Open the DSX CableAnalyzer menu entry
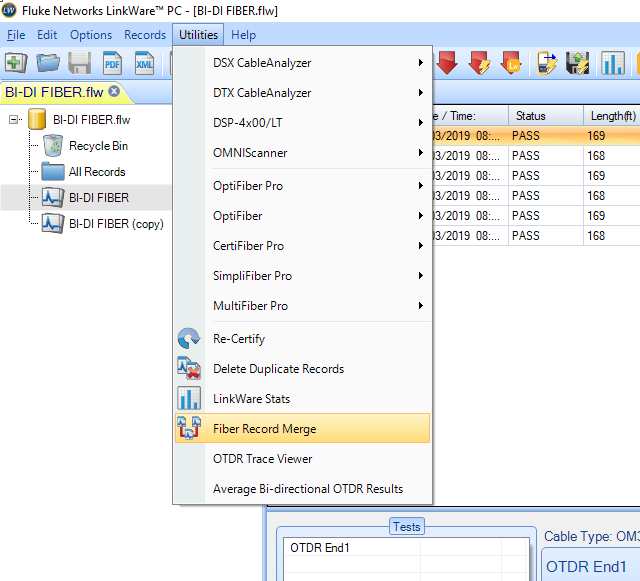Image resolution: width=640 pixels, height=581 pixels. [x=302, y=63]
